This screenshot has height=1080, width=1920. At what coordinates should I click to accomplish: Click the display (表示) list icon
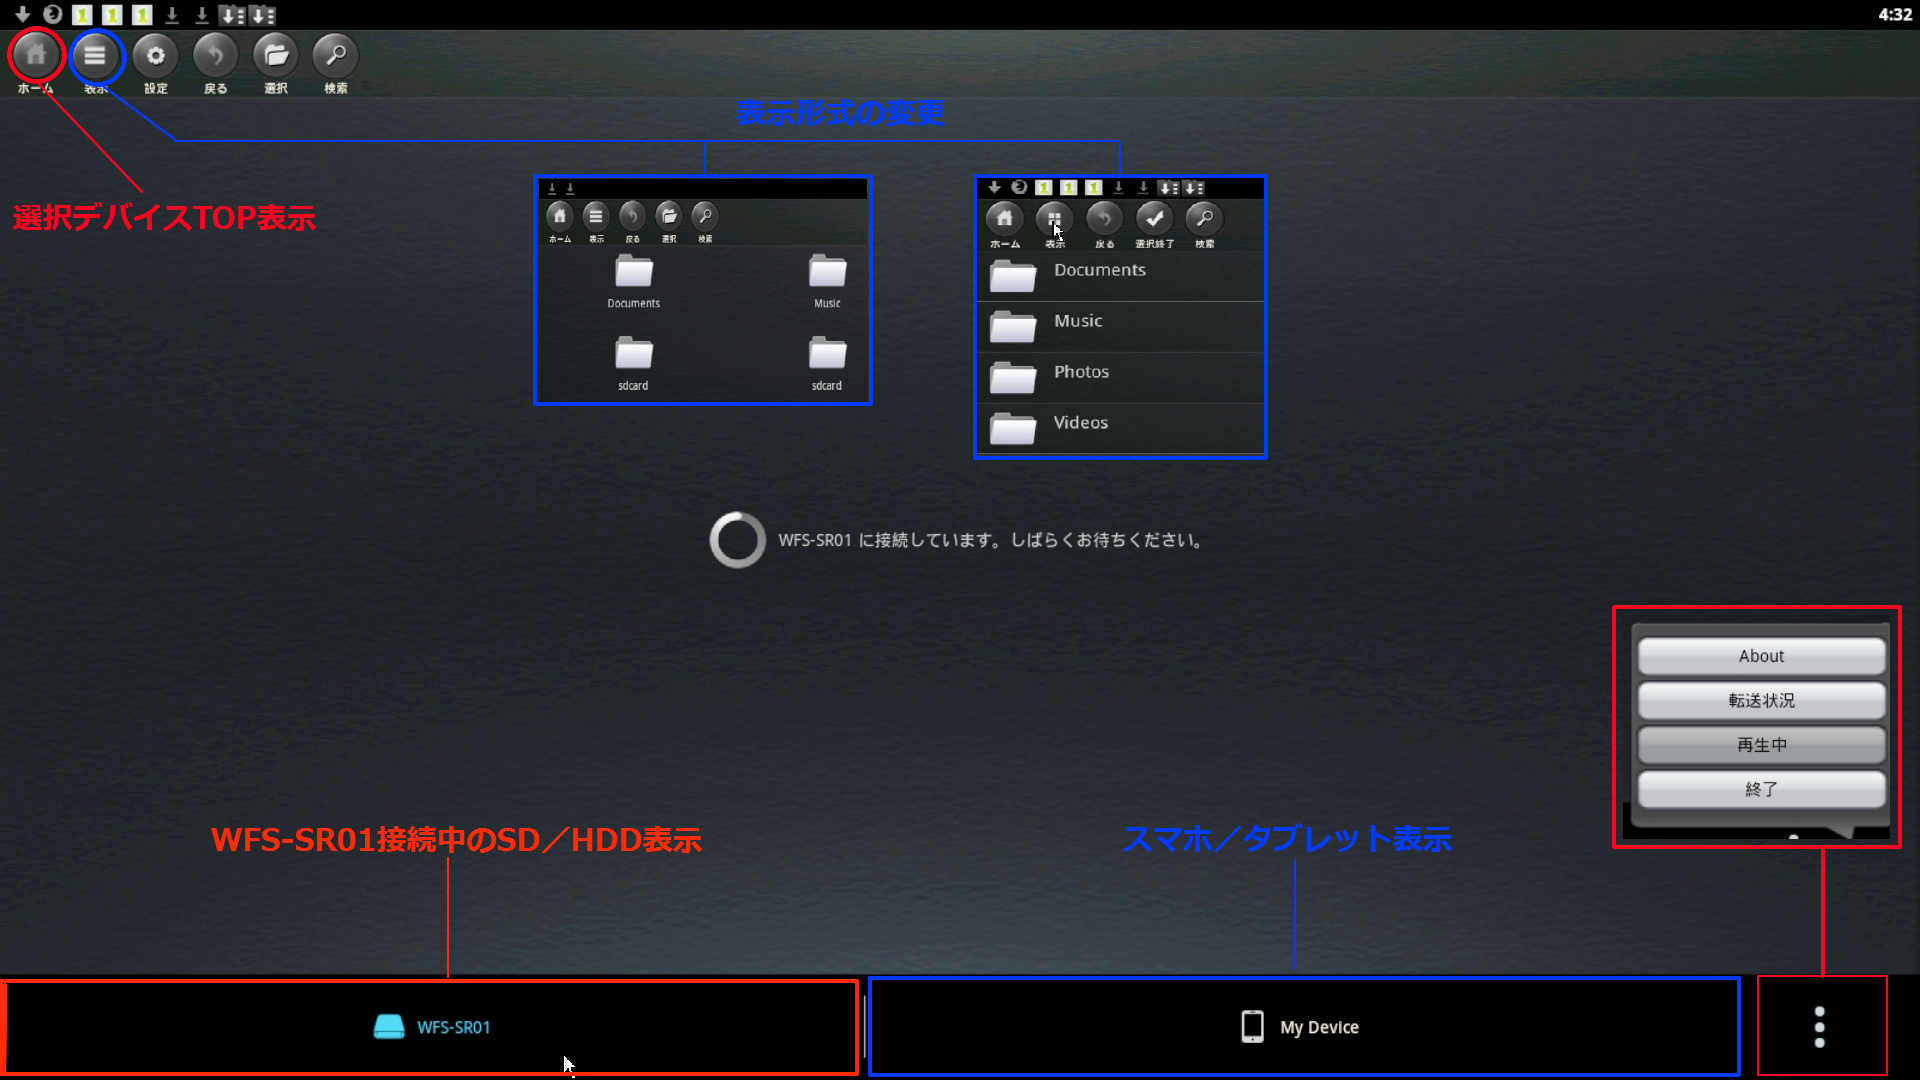click(96, 56)
